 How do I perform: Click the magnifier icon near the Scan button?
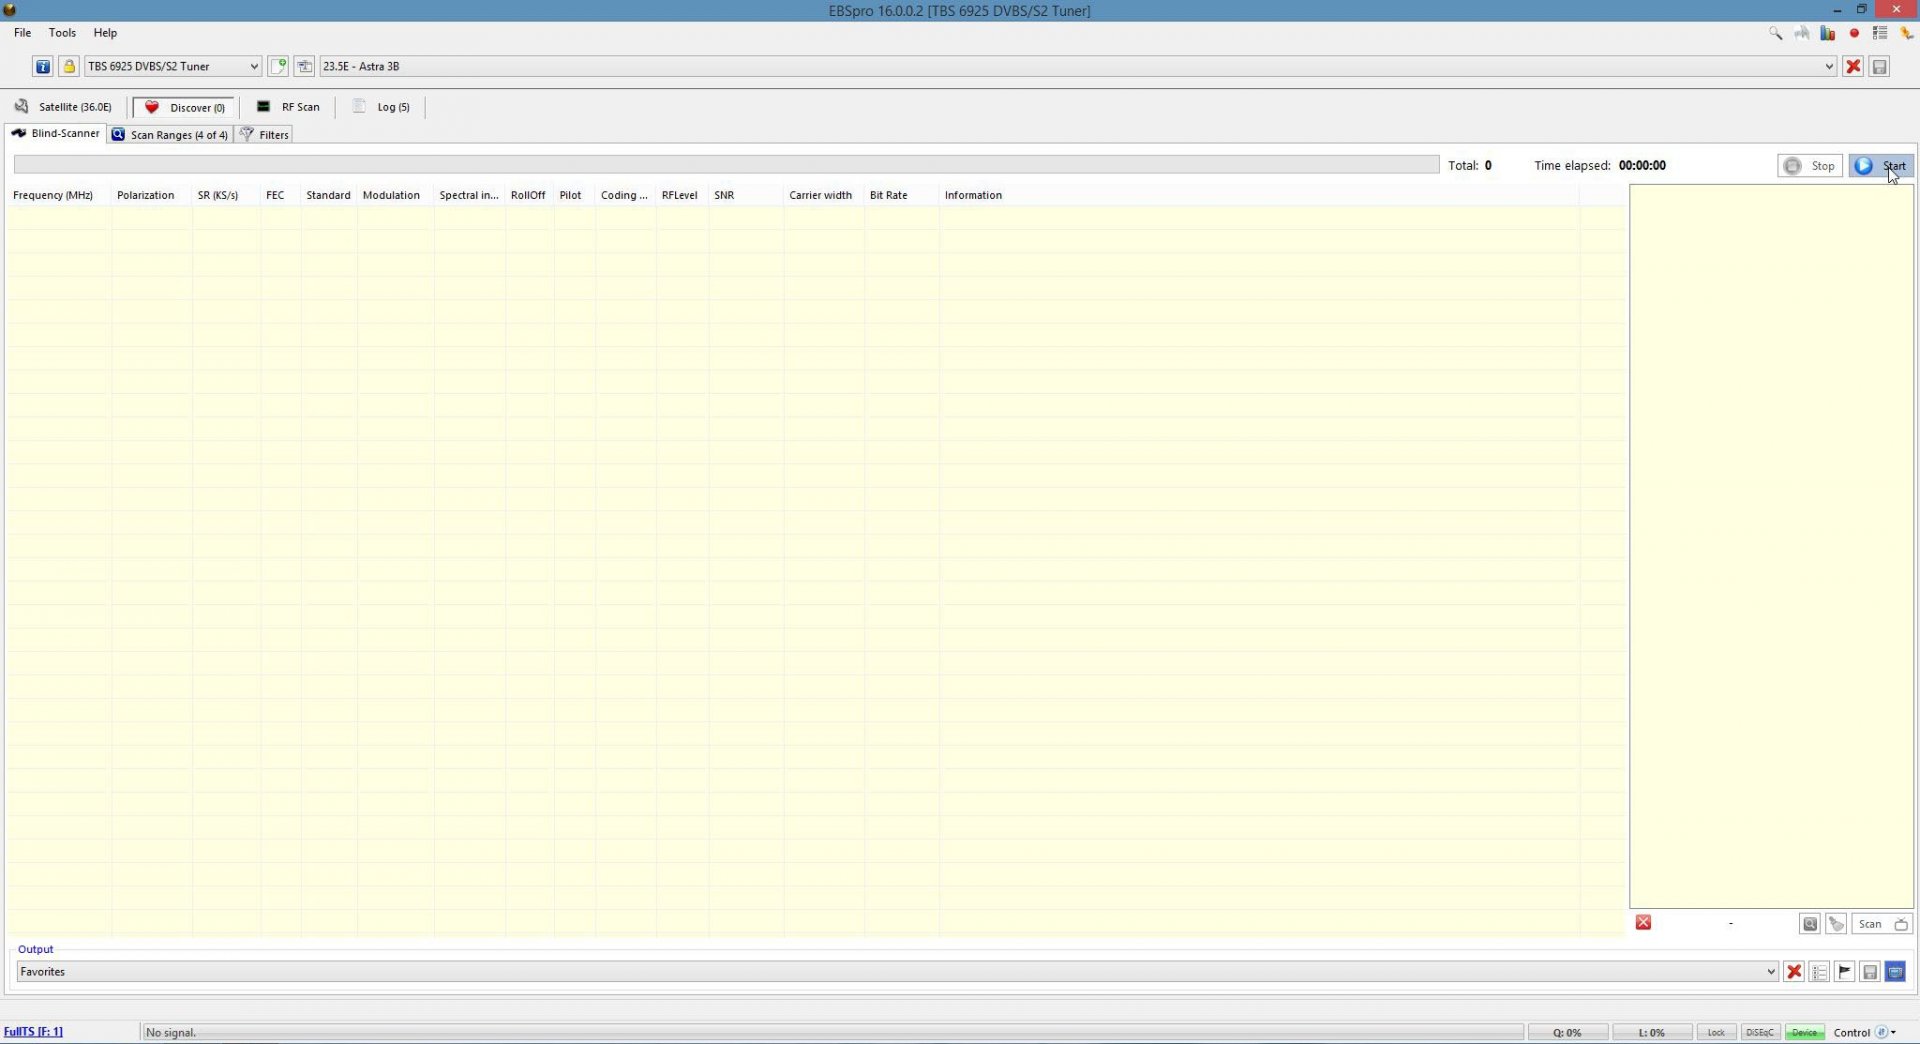point(1809,923)
